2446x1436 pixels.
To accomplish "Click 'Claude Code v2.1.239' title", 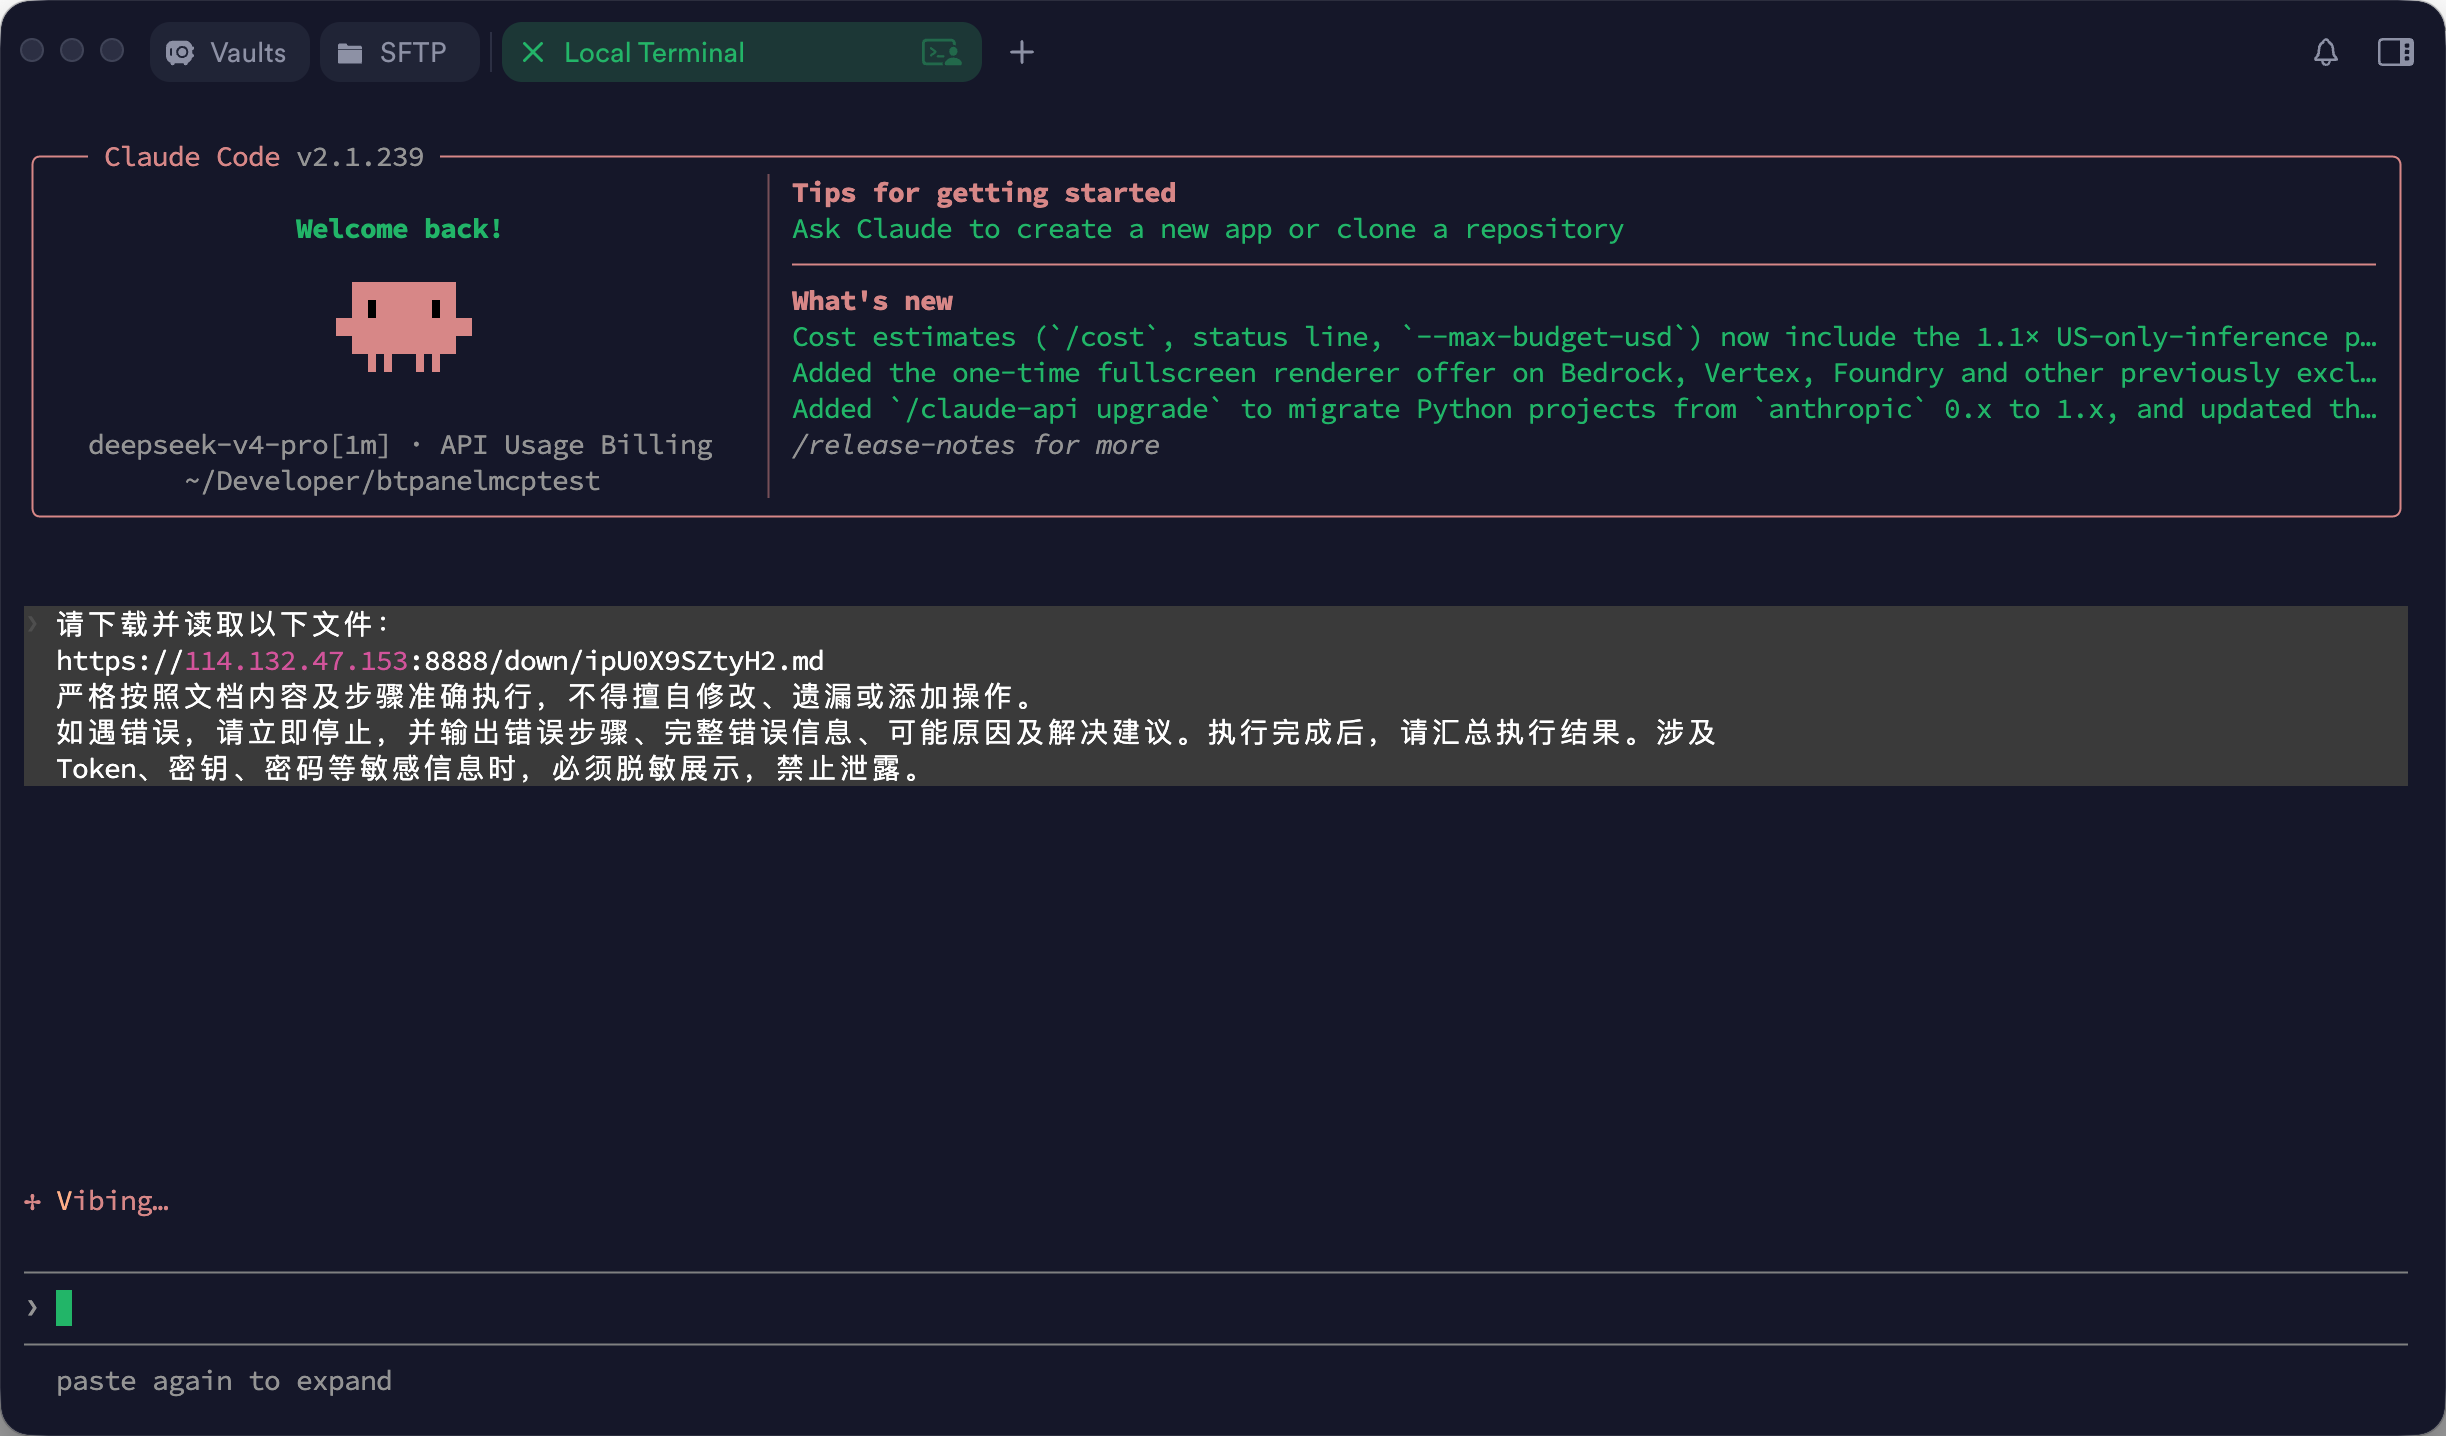I will (264, 157).
